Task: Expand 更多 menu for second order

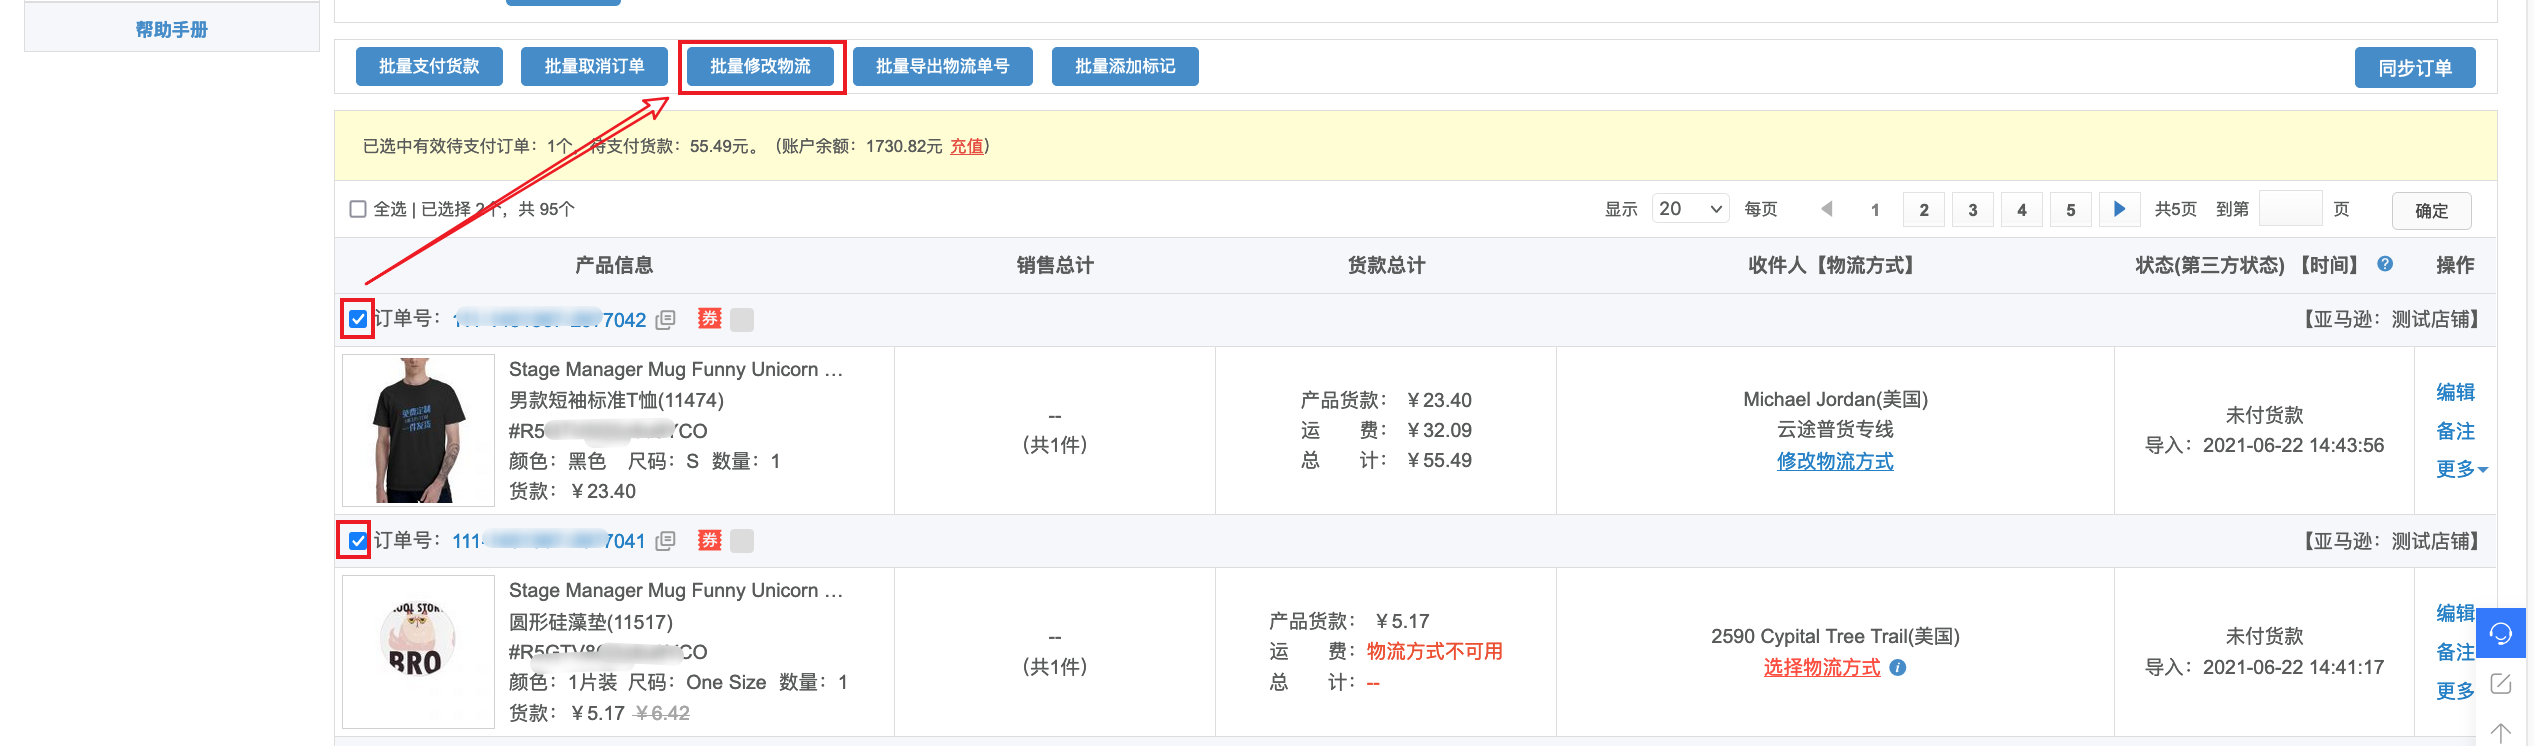Action: click(2455, 691)
